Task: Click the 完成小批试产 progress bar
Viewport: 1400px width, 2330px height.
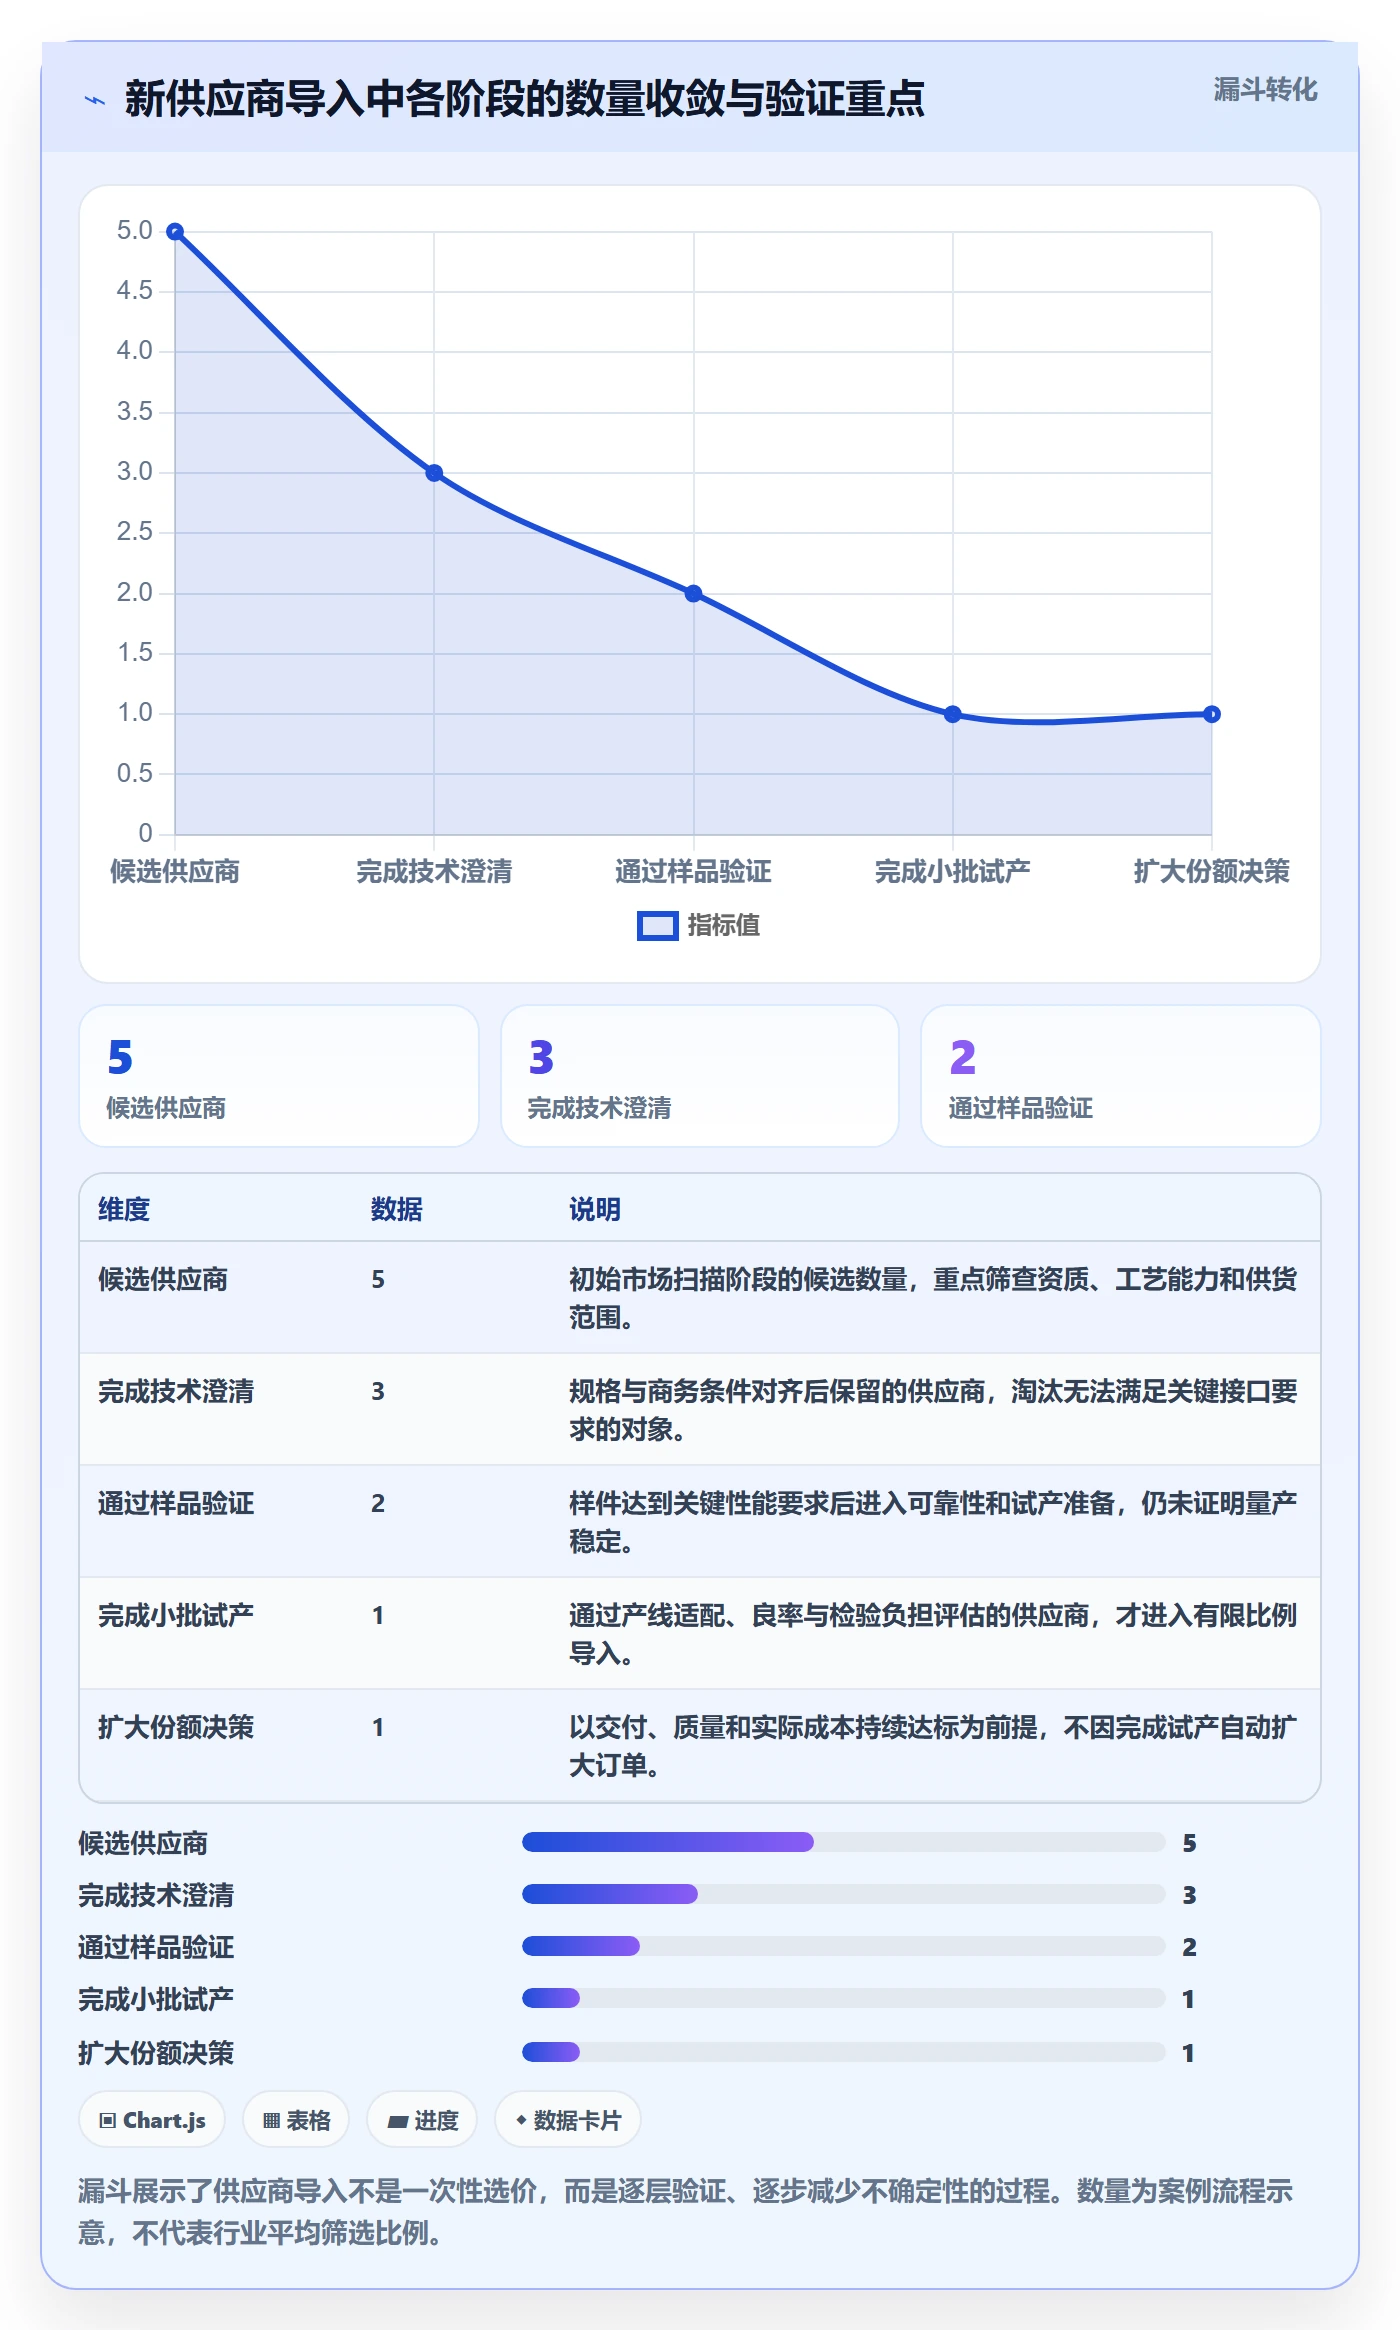Action: coord(843,1998)
